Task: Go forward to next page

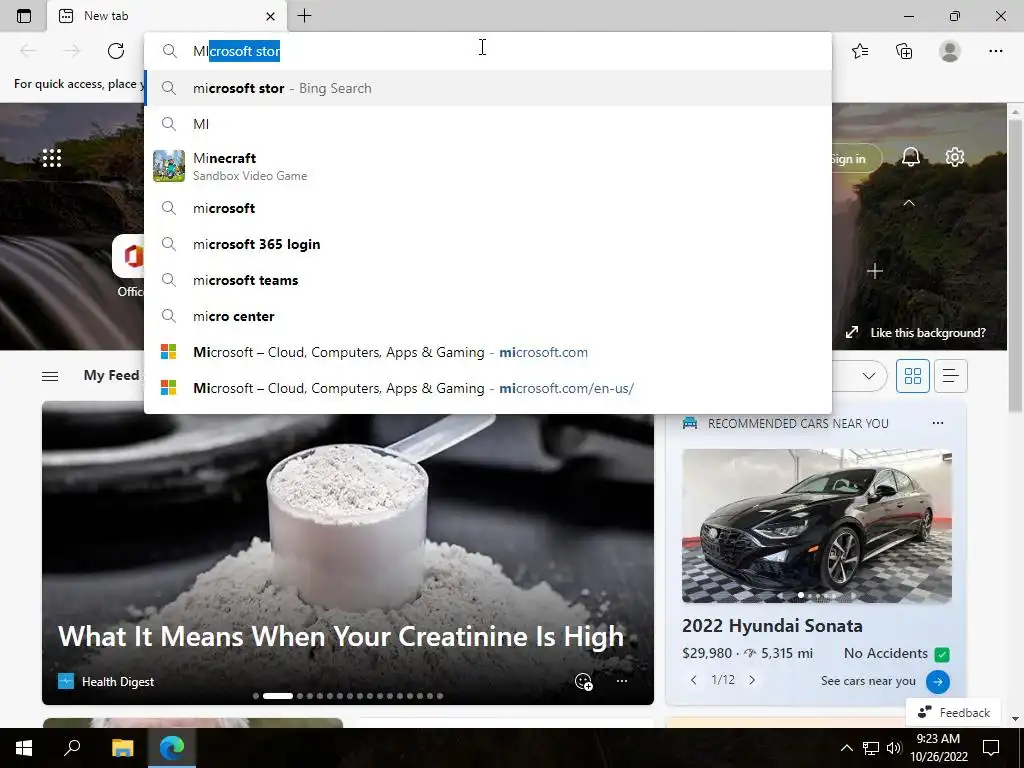Action: pos(72,51)
